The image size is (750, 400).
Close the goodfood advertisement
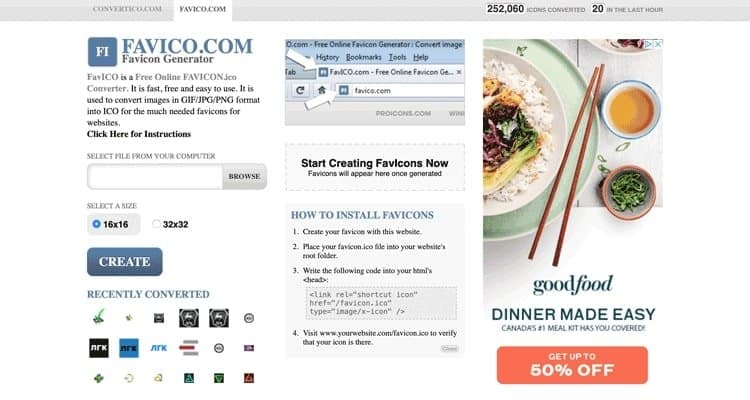(658, 44)
